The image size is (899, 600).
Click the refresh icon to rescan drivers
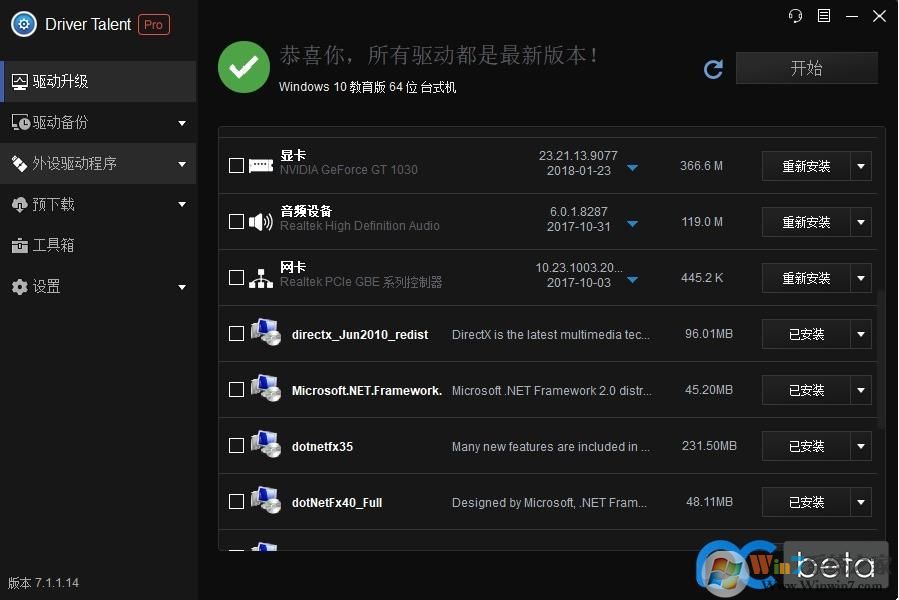tap(713, 69)
